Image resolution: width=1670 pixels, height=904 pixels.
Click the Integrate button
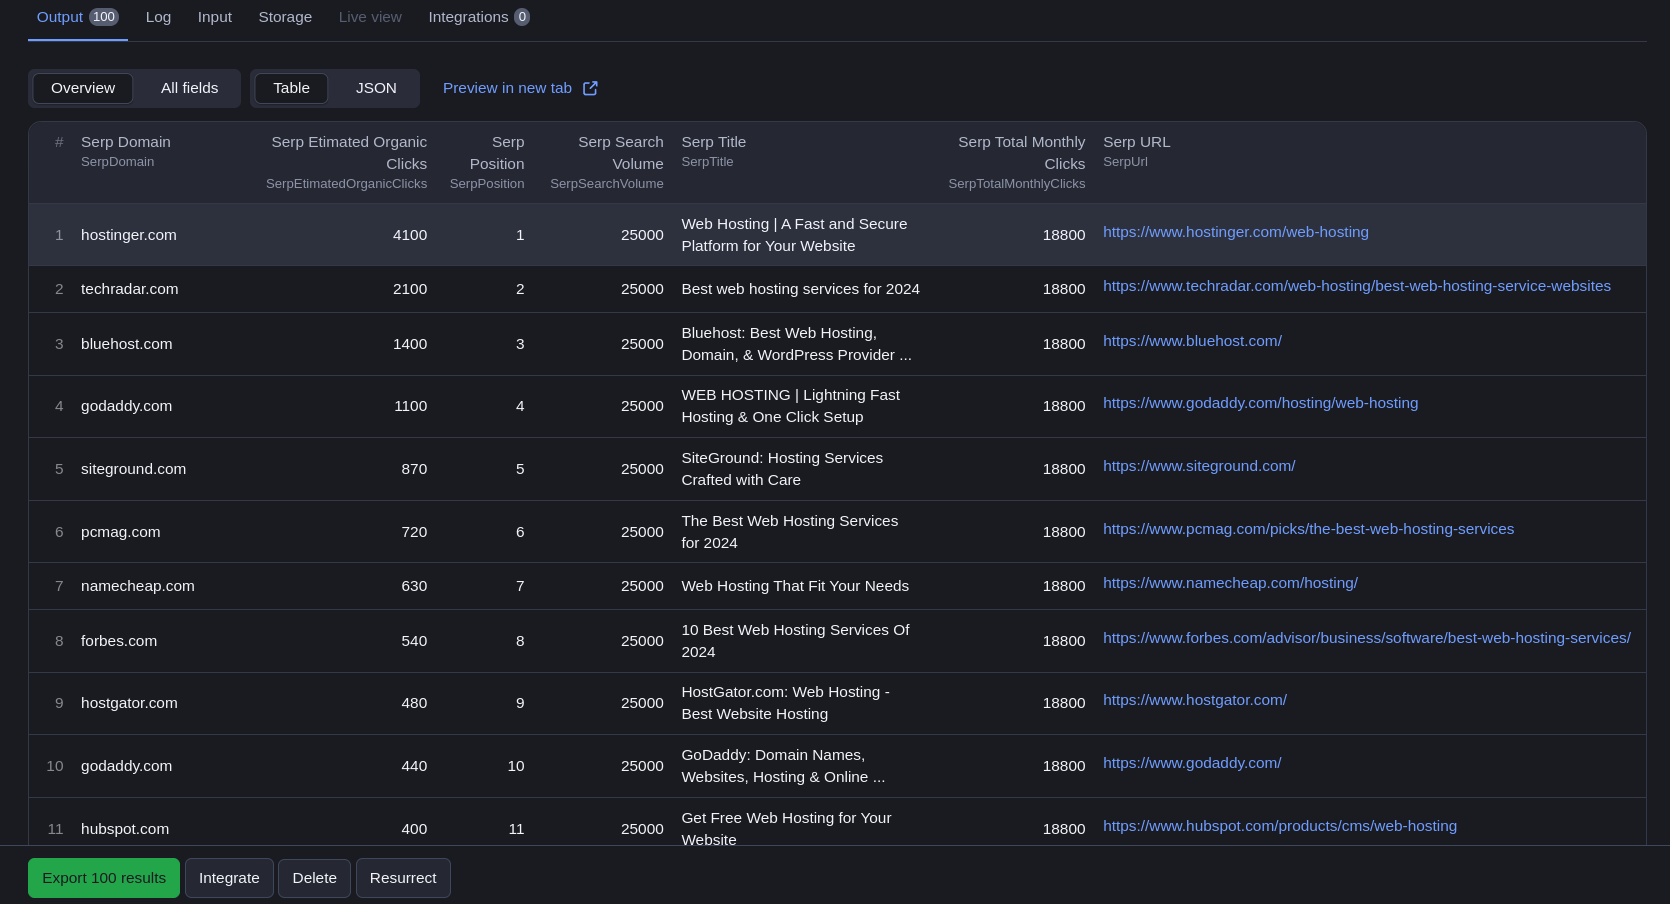pyautogui.click(x=229, y=878)
